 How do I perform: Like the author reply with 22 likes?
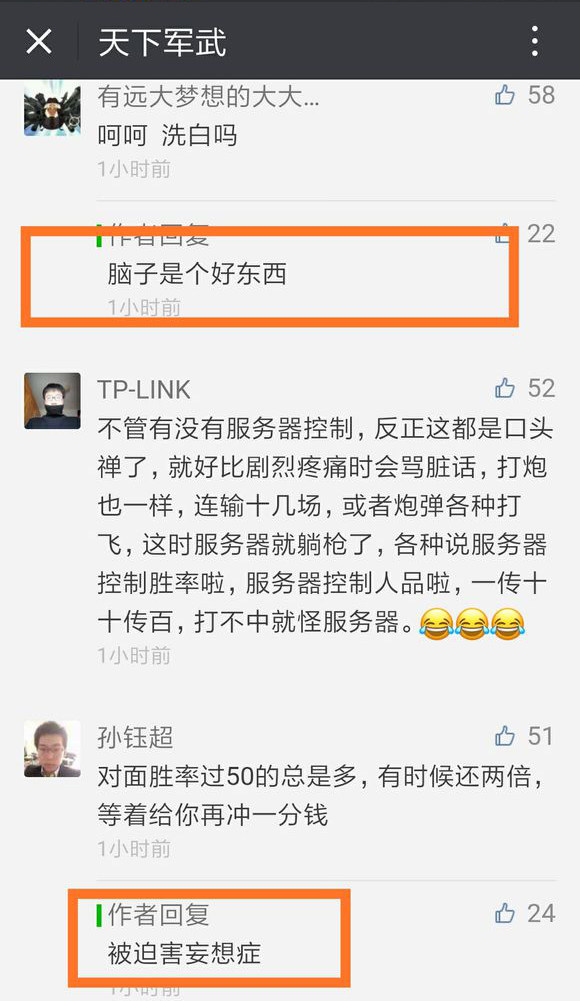(x=505, y=234)
